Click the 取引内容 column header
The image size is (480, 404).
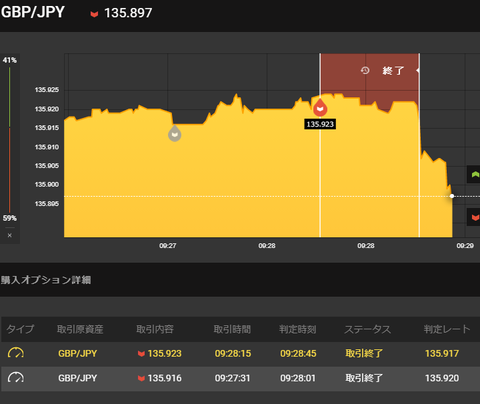pyautogui.click(x=155, y=329)
